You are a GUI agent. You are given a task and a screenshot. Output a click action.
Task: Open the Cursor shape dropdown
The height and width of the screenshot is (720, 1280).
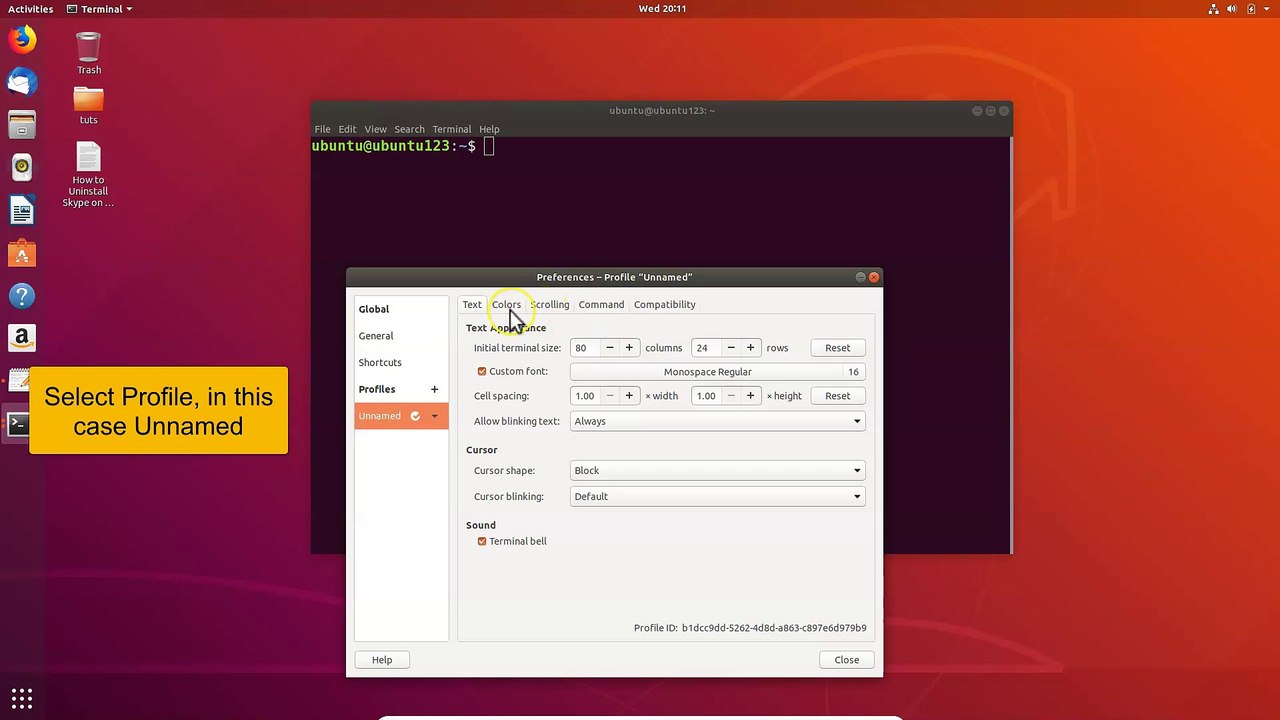pos(717,470)
